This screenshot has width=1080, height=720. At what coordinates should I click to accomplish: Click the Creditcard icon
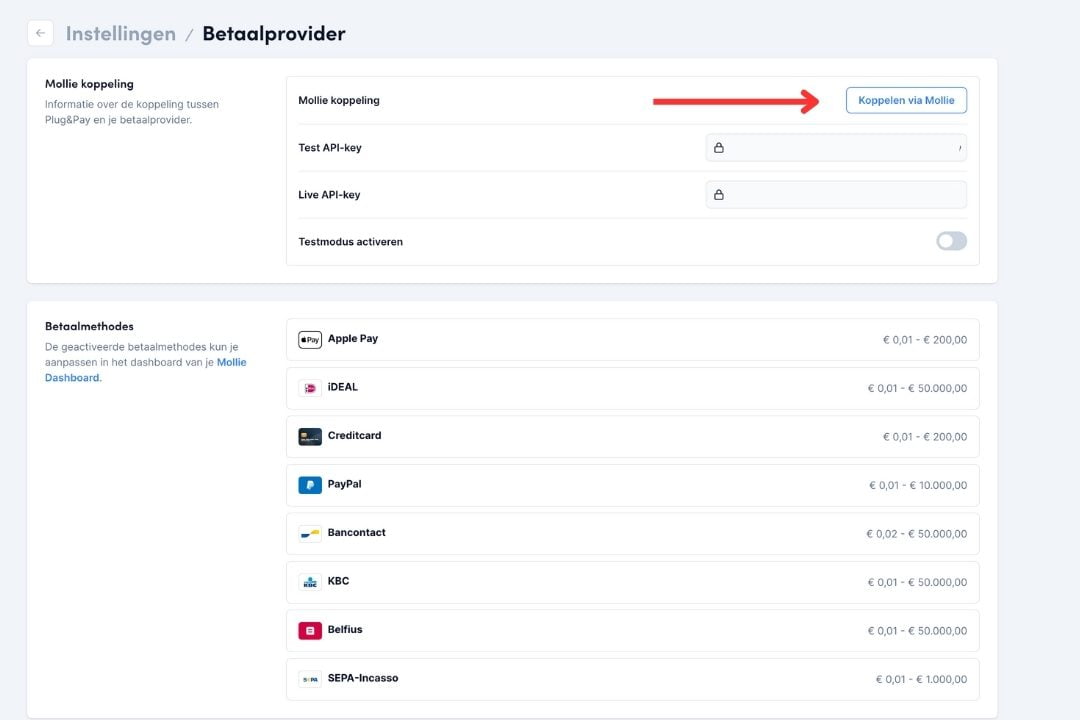(310, 437)
